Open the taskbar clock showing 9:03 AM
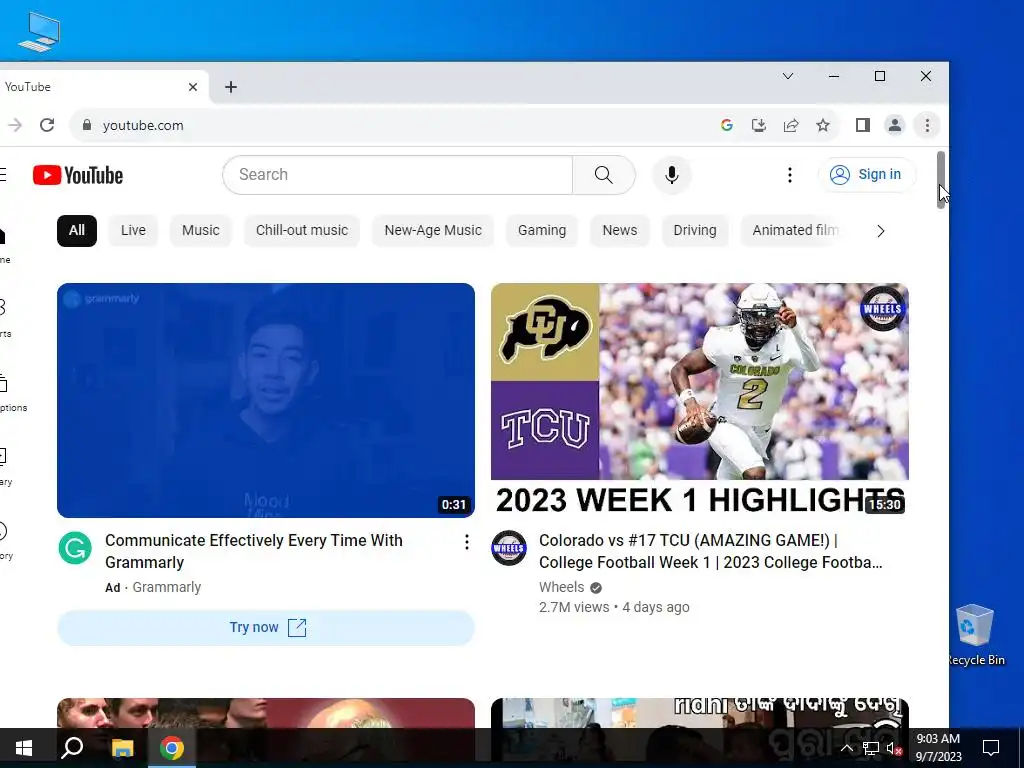Viewport: 1024px width, 768px height. point(938,748)
